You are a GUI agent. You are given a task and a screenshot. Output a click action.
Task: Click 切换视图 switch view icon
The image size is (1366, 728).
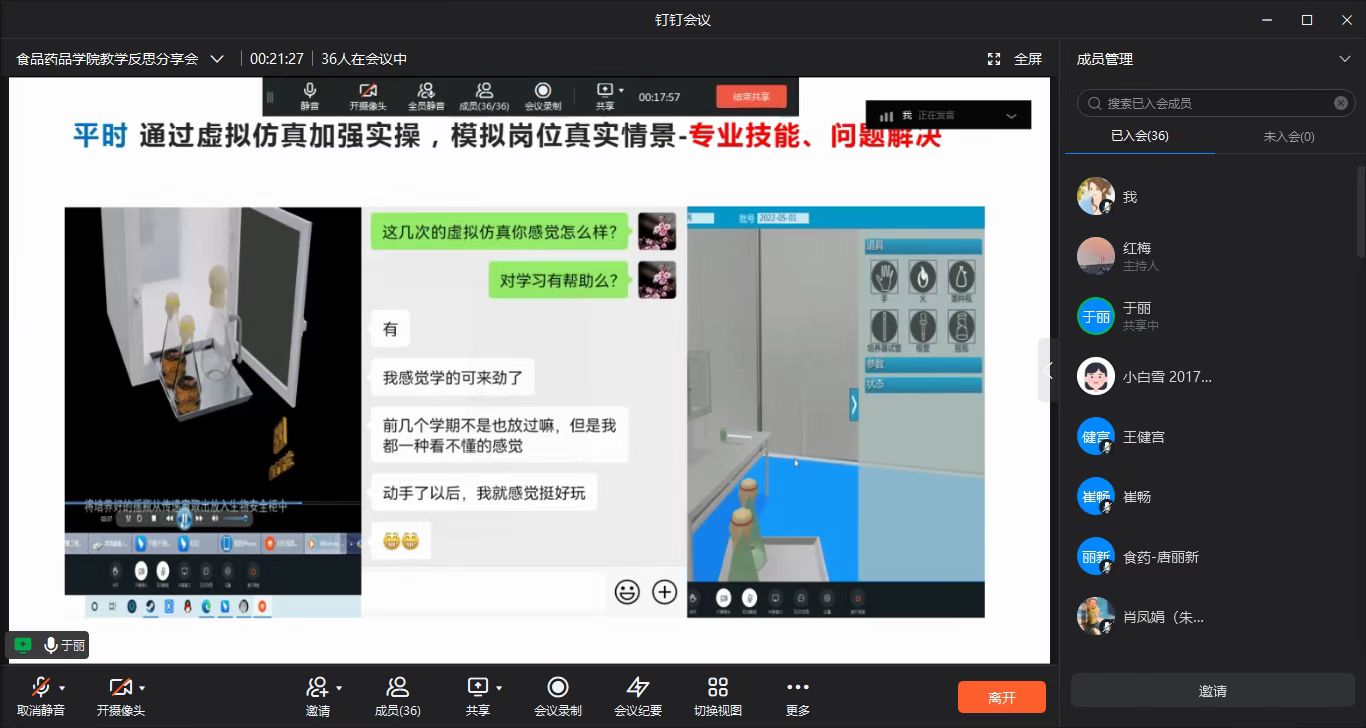coord(718,688)
